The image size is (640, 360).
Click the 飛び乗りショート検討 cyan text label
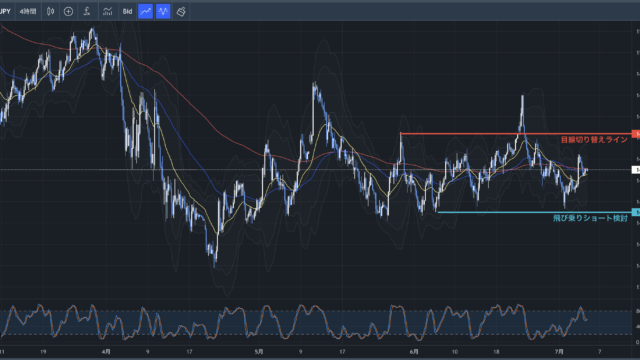pos(590,218)
